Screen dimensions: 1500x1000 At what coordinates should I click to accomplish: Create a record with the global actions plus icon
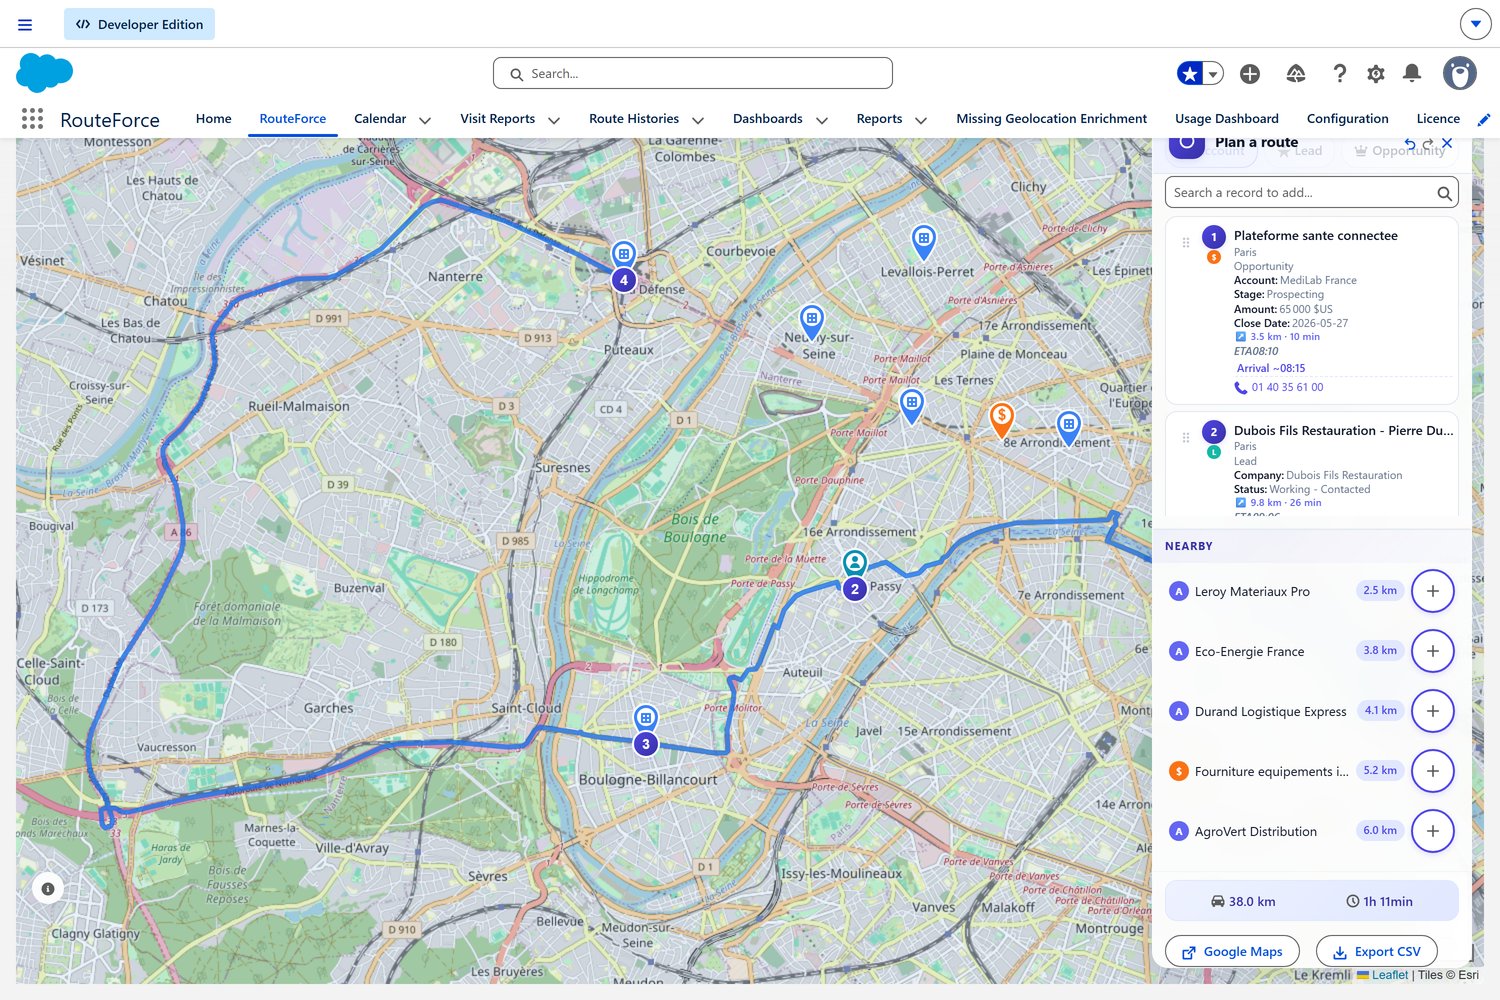pyautogui.click(x=1250, y=73)
